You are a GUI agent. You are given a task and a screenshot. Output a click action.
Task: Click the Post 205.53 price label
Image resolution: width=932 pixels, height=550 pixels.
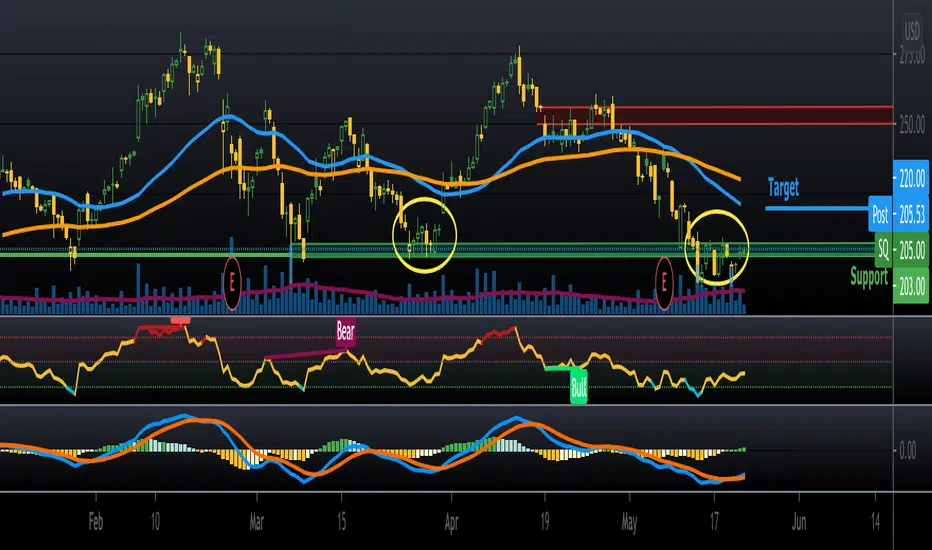898,214
